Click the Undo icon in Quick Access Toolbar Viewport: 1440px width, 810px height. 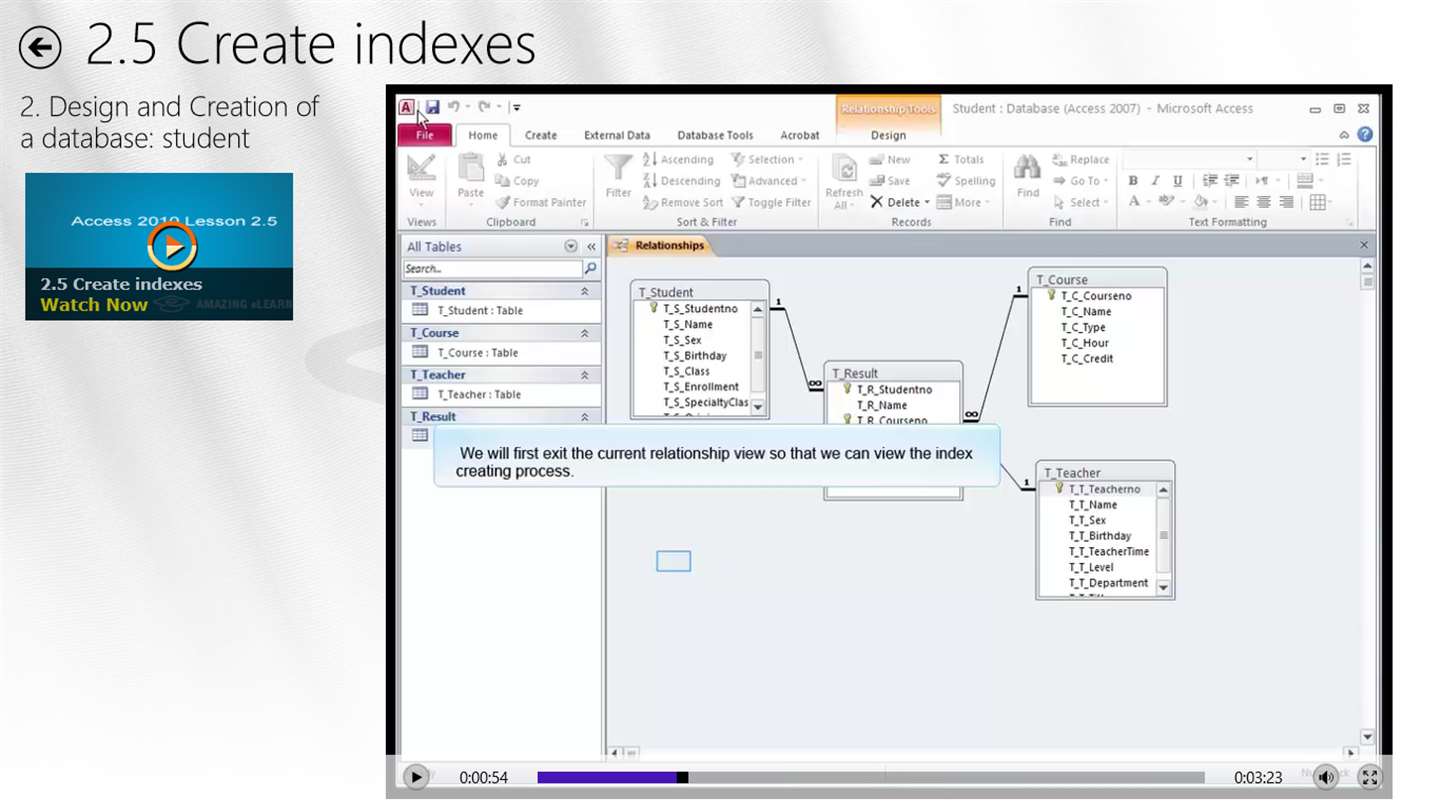pos(454,107)
